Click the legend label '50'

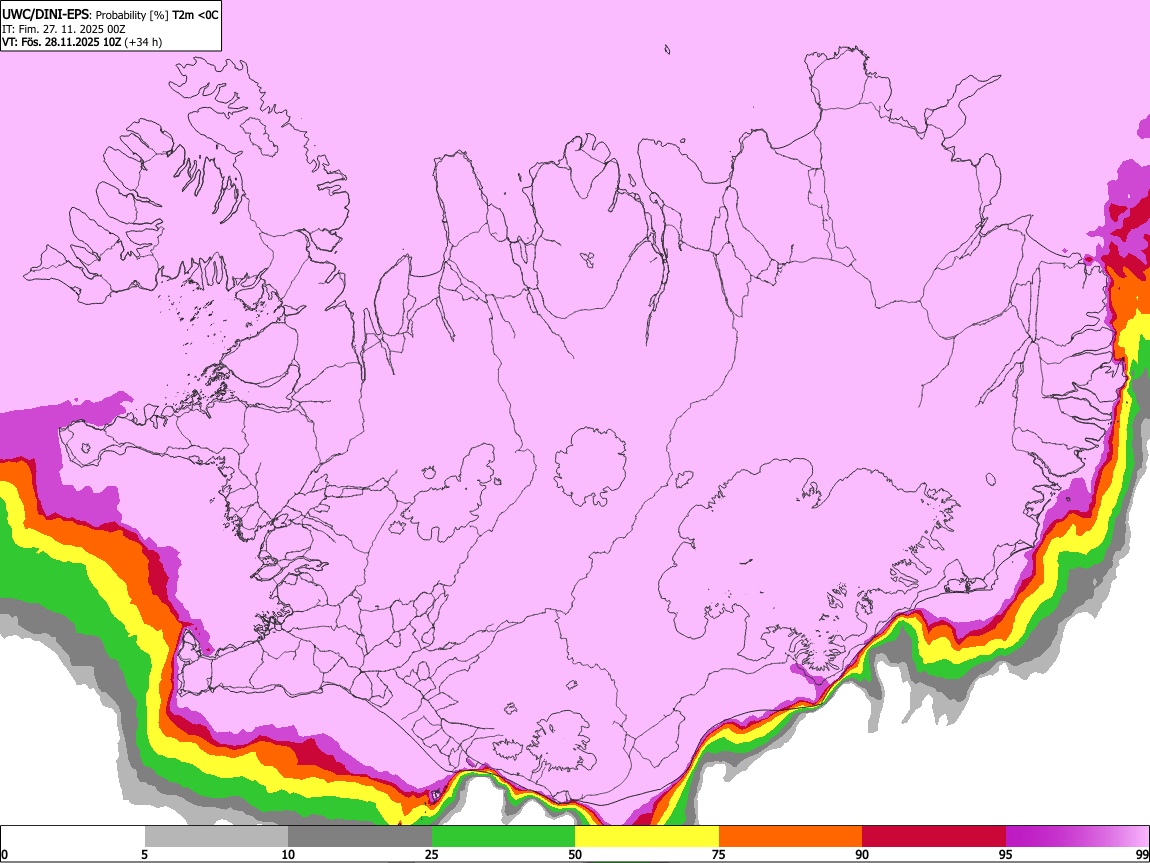coord(575,854)
